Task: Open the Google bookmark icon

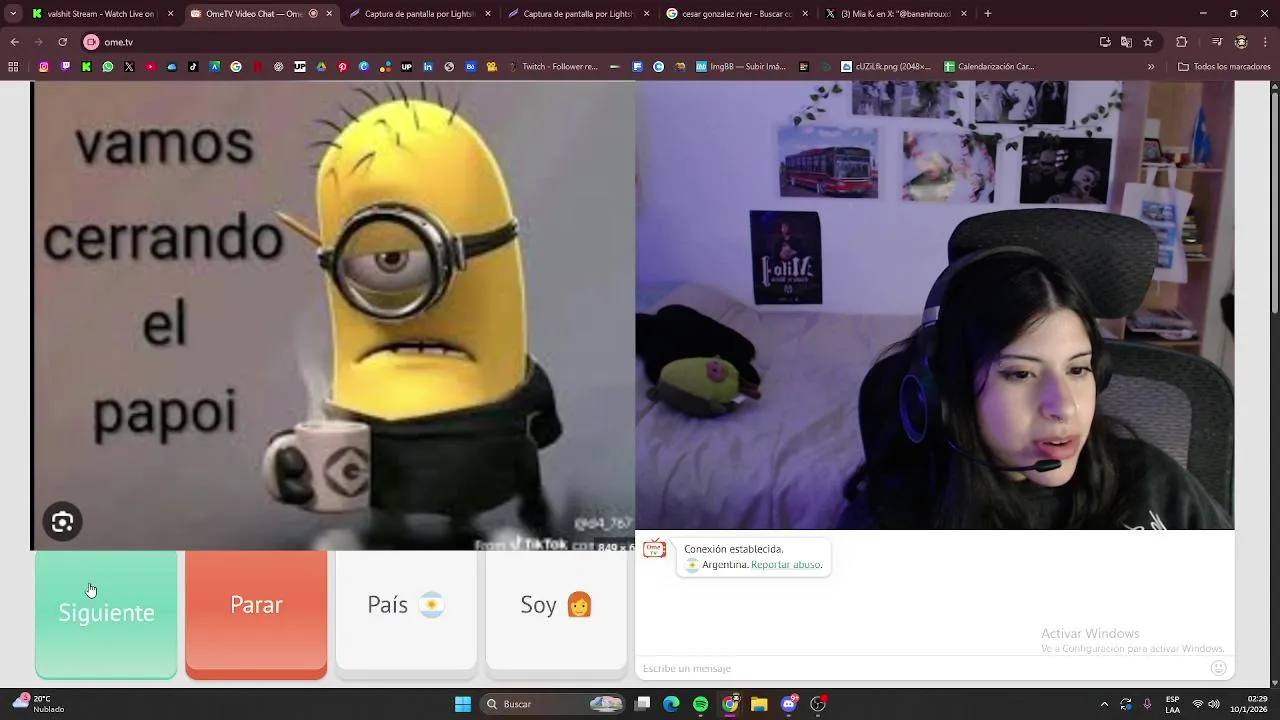Action: tap(236, 67)
